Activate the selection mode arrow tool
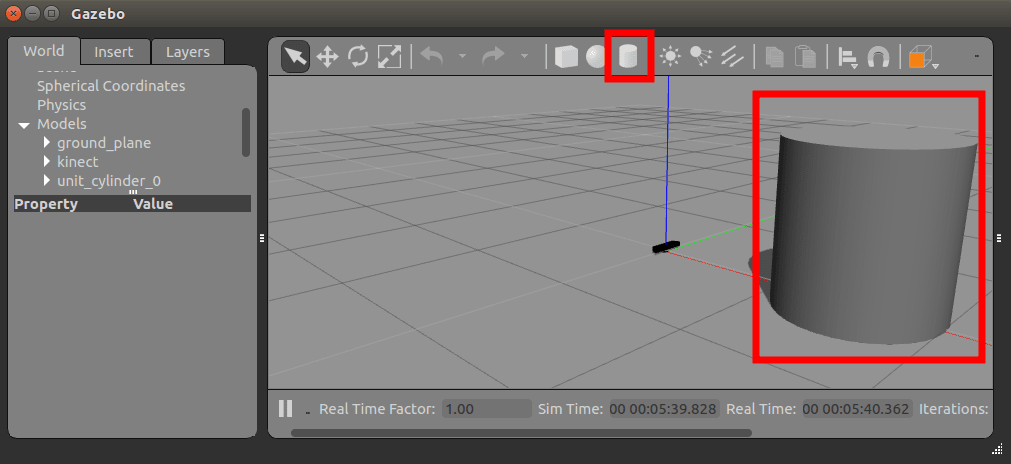 pyautogui.click(x=295, y=57)
